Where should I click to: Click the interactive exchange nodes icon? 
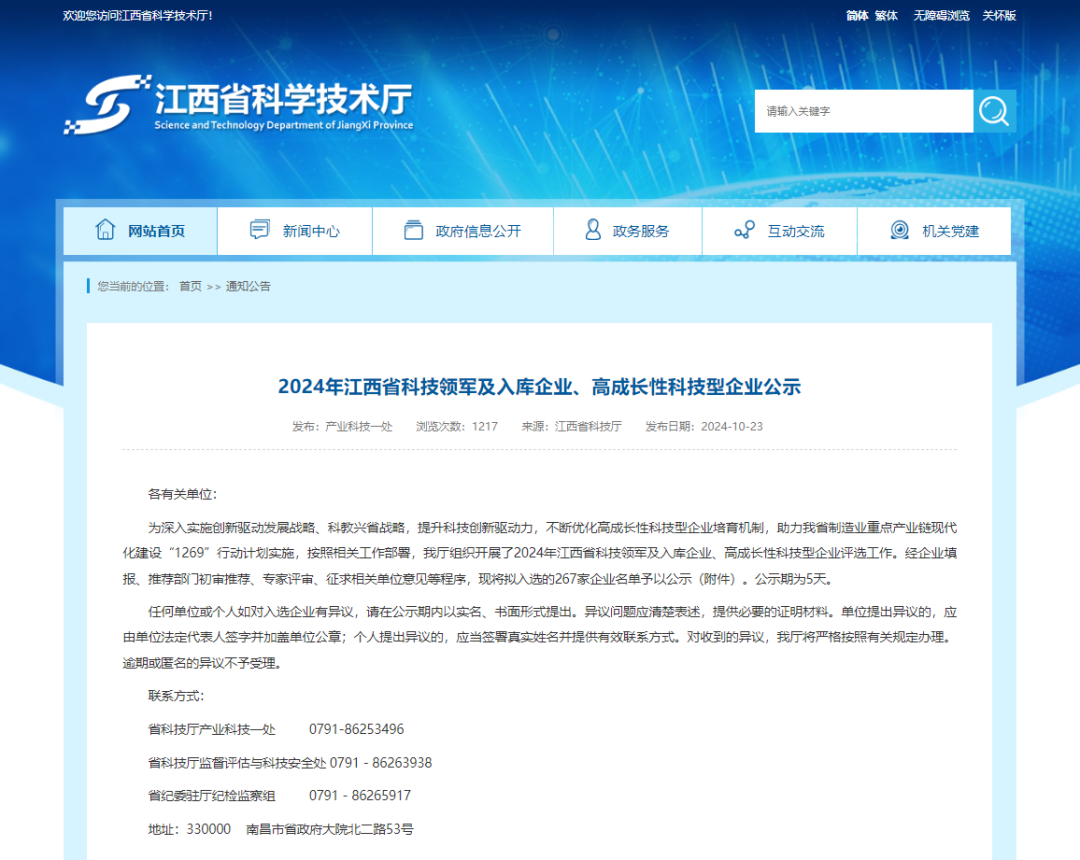[x=744, y=230]
